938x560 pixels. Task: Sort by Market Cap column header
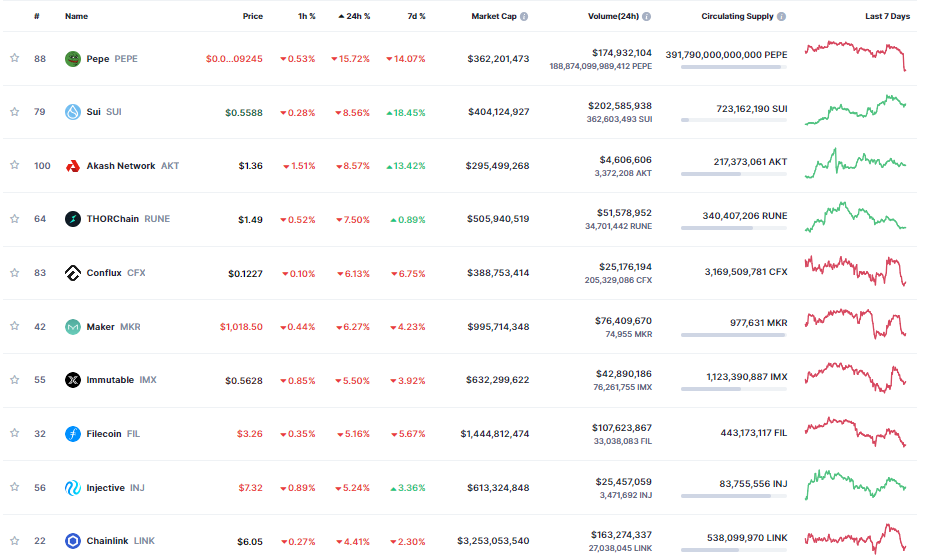(x=494, y=16)
